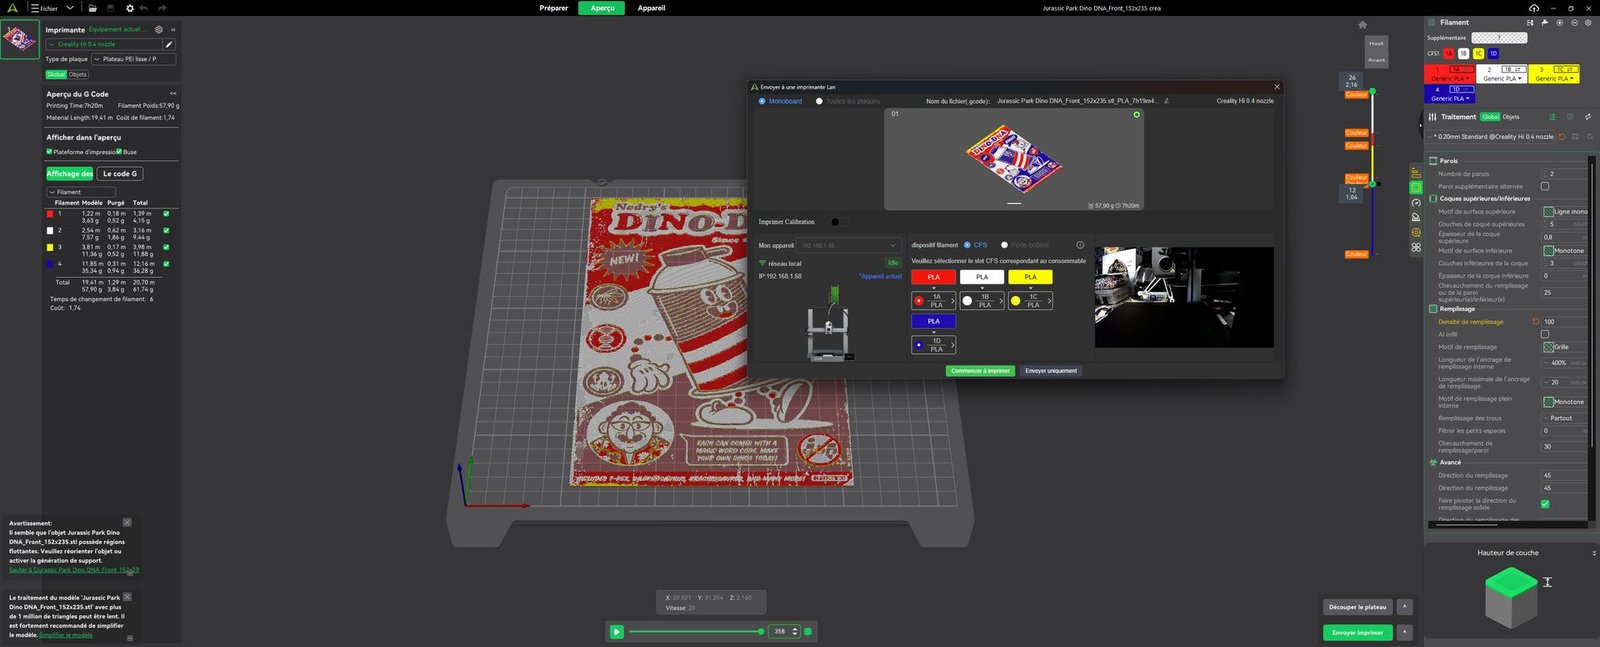Open the Fichier menu dropdown arrow
1600x647 pixels.
pyautogui.click(x=70, y=8)
